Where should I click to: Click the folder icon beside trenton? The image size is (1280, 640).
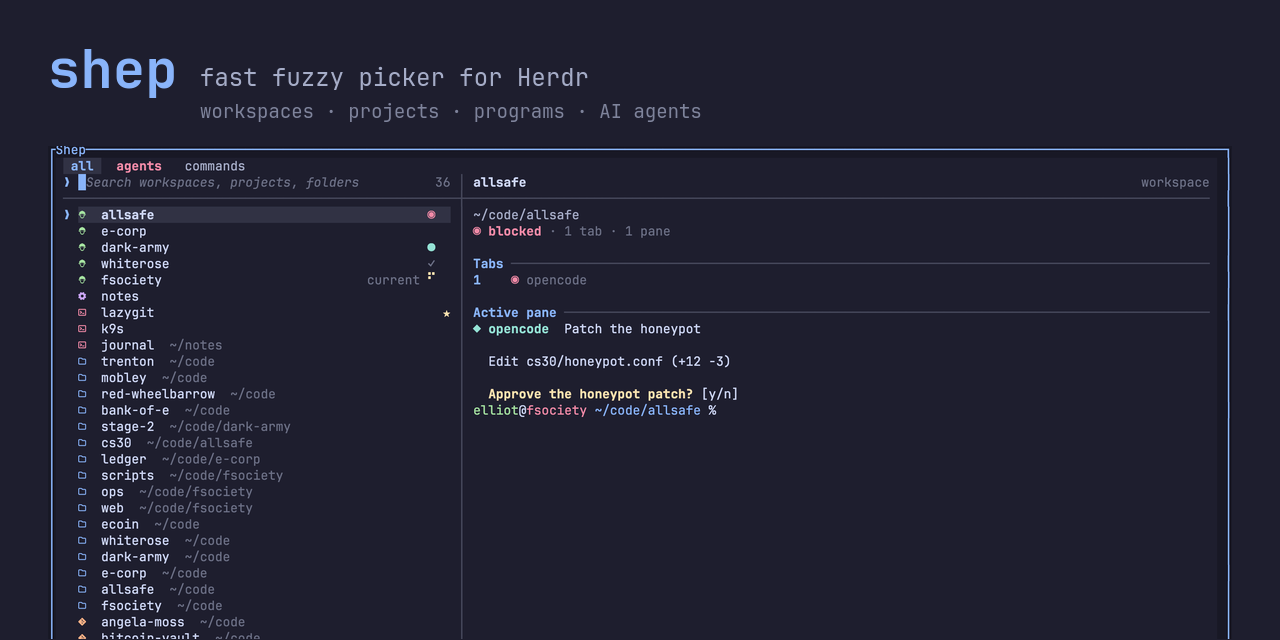[x=82, y=362]
